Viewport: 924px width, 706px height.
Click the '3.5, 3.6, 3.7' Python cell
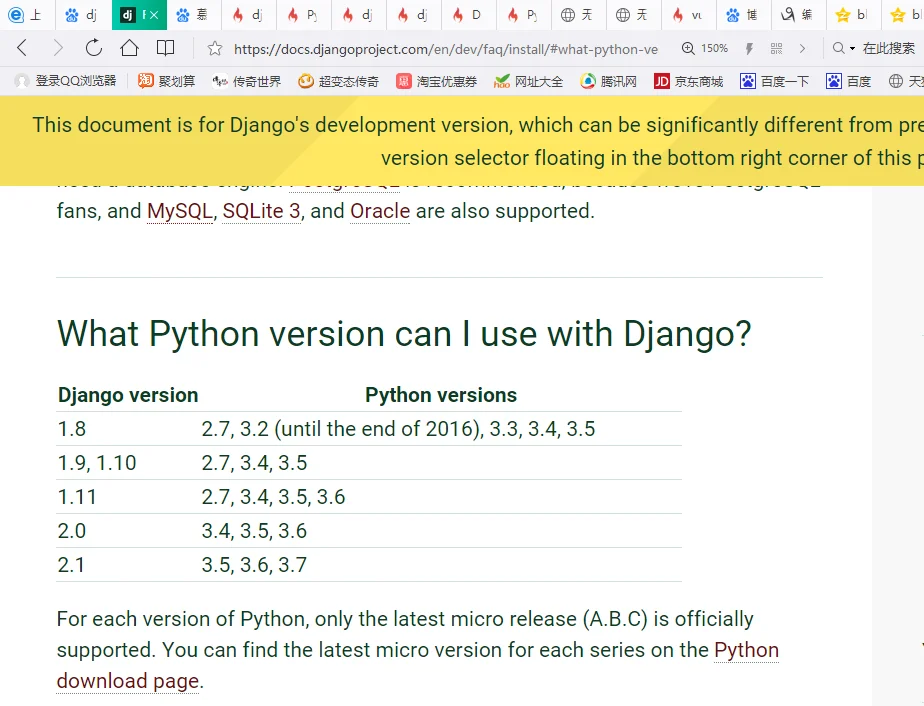(x=254, y=565)
